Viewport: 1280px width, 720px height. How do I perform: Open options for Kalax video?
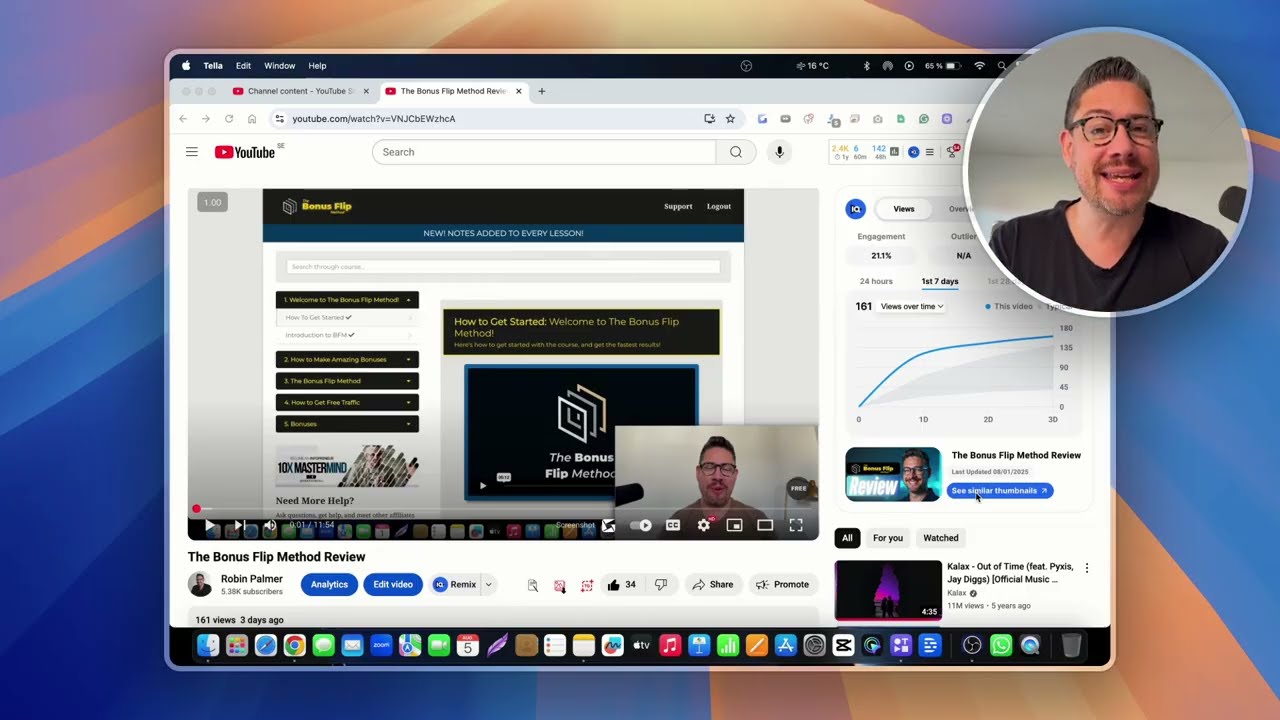[1087, 568]
